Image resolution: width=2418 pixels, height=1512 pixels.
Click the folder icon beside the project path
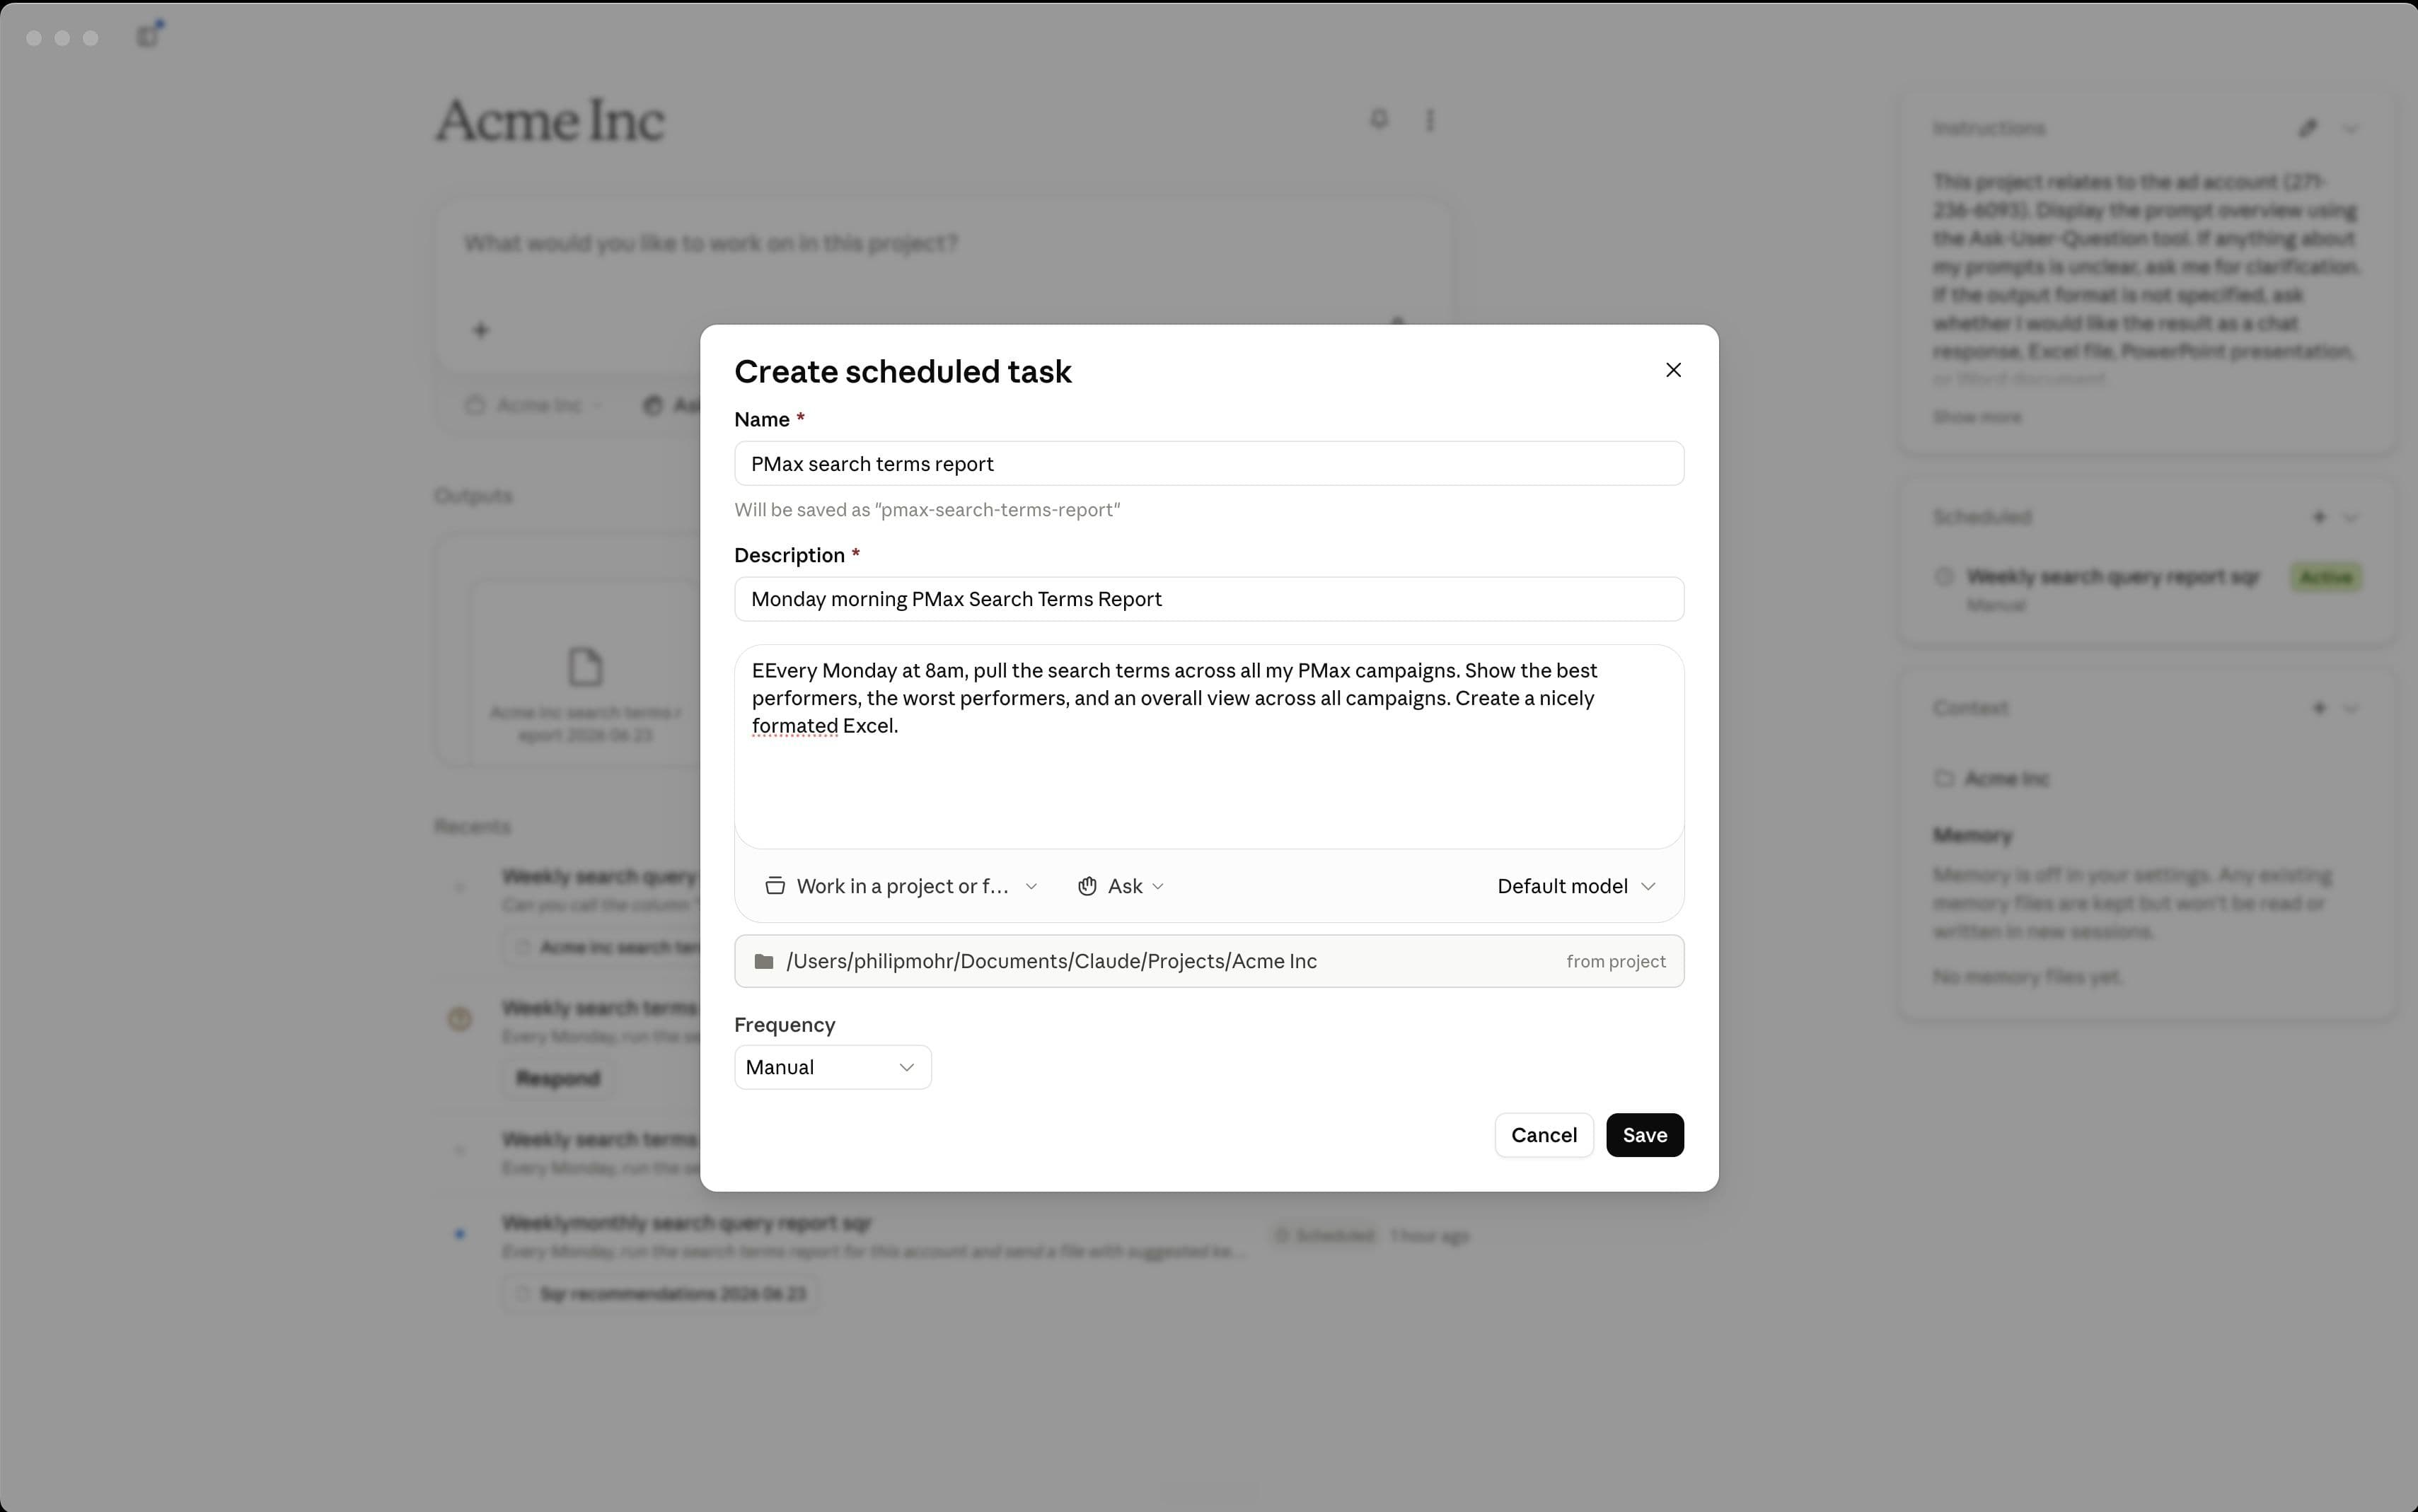pos(764,961)
